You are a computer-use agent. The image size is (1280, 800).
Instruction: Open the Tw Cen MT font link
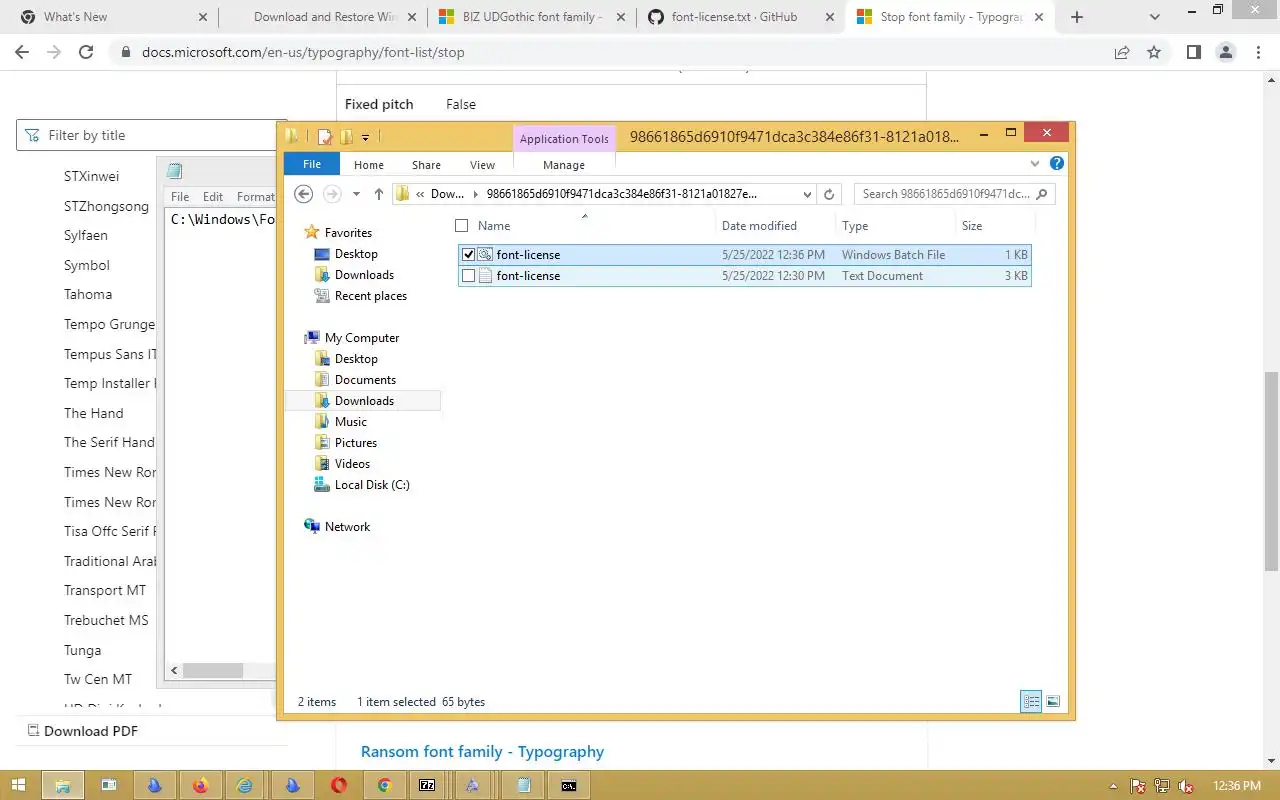pos(98,679)
